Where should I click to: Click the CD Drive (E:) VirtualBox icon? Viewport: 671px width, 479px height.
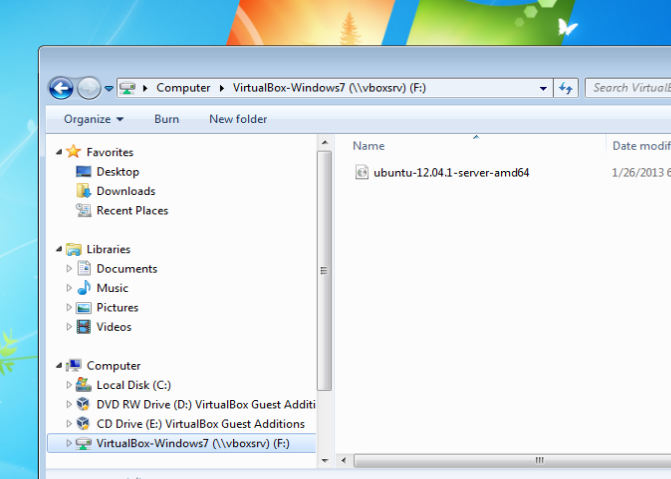[83, 423]
